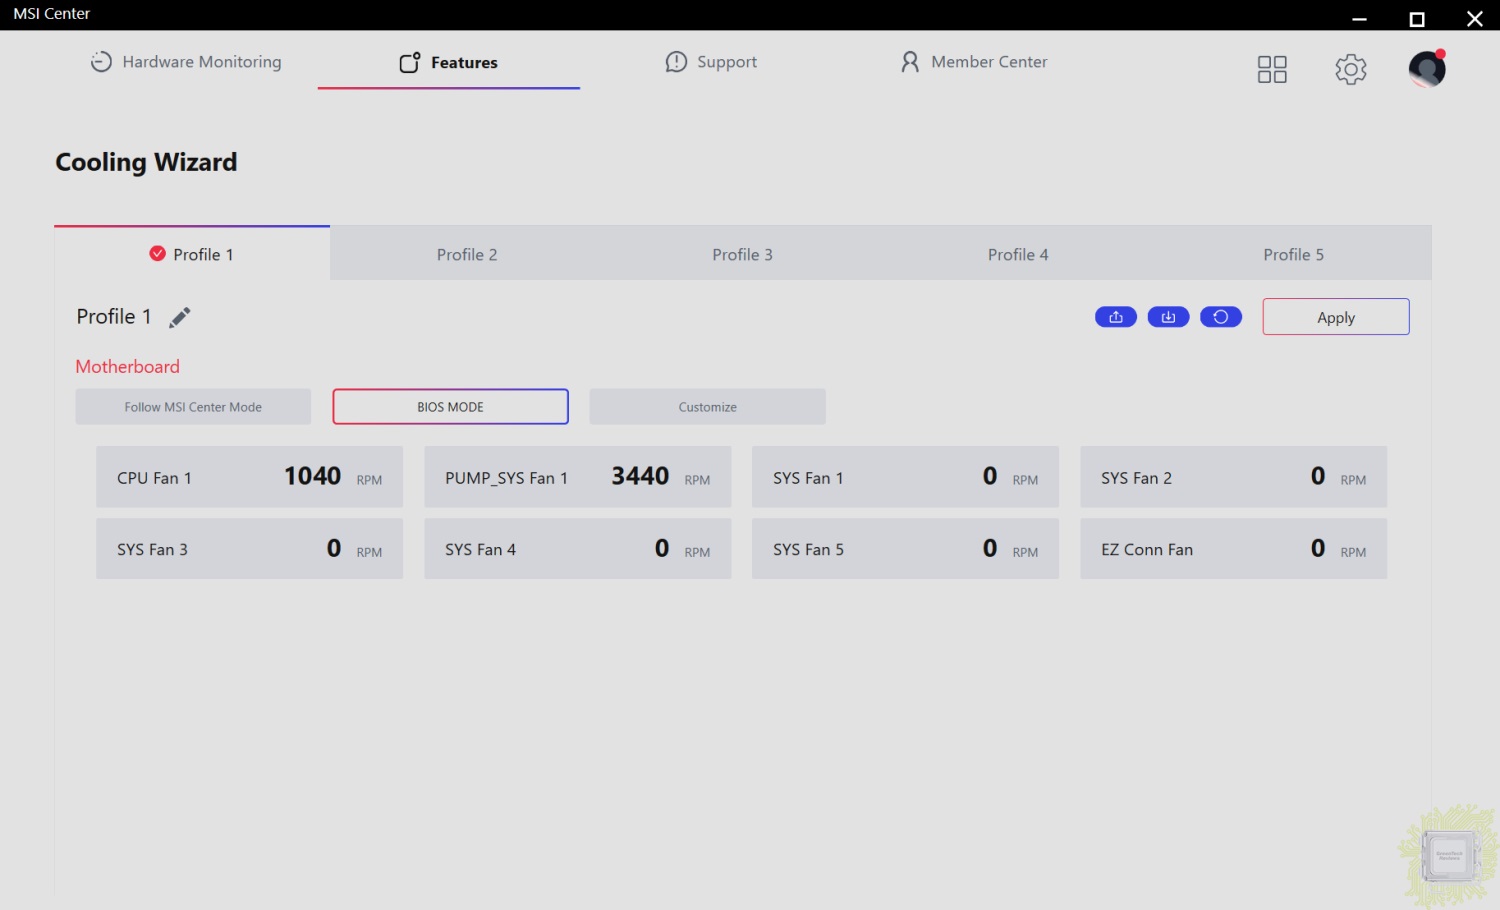Click the export profile icon
This screenshot has height=910, width=1500.
(1115, 317)
